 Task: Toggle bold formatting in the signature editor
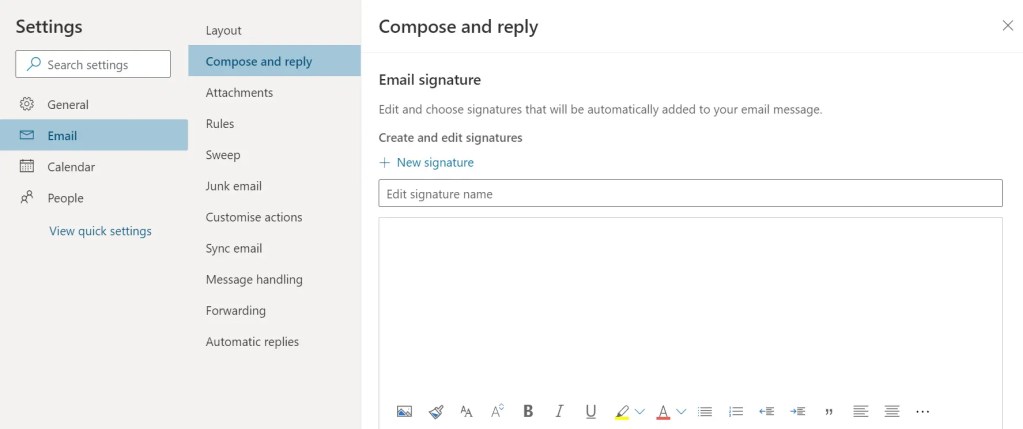pyautogui.click(x=528, y=411)
